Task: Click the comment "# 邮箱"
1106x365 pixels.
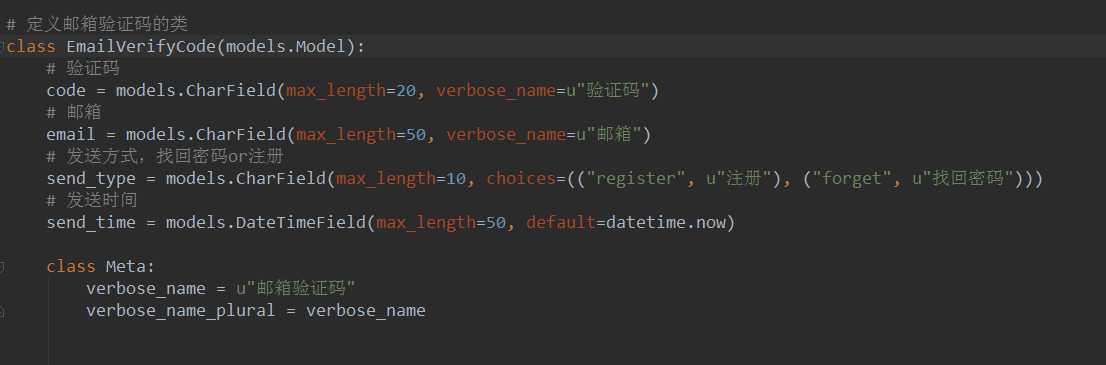Action: click(73, 112)
